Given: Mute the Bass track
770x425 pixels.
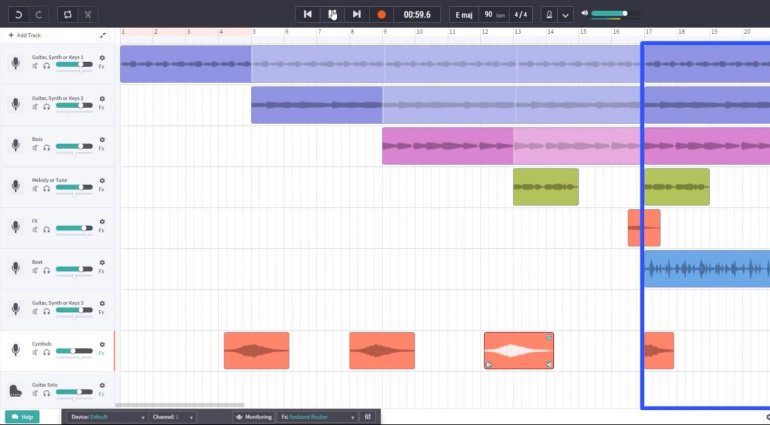Looking at the screenshot, I should coord(35,147).
